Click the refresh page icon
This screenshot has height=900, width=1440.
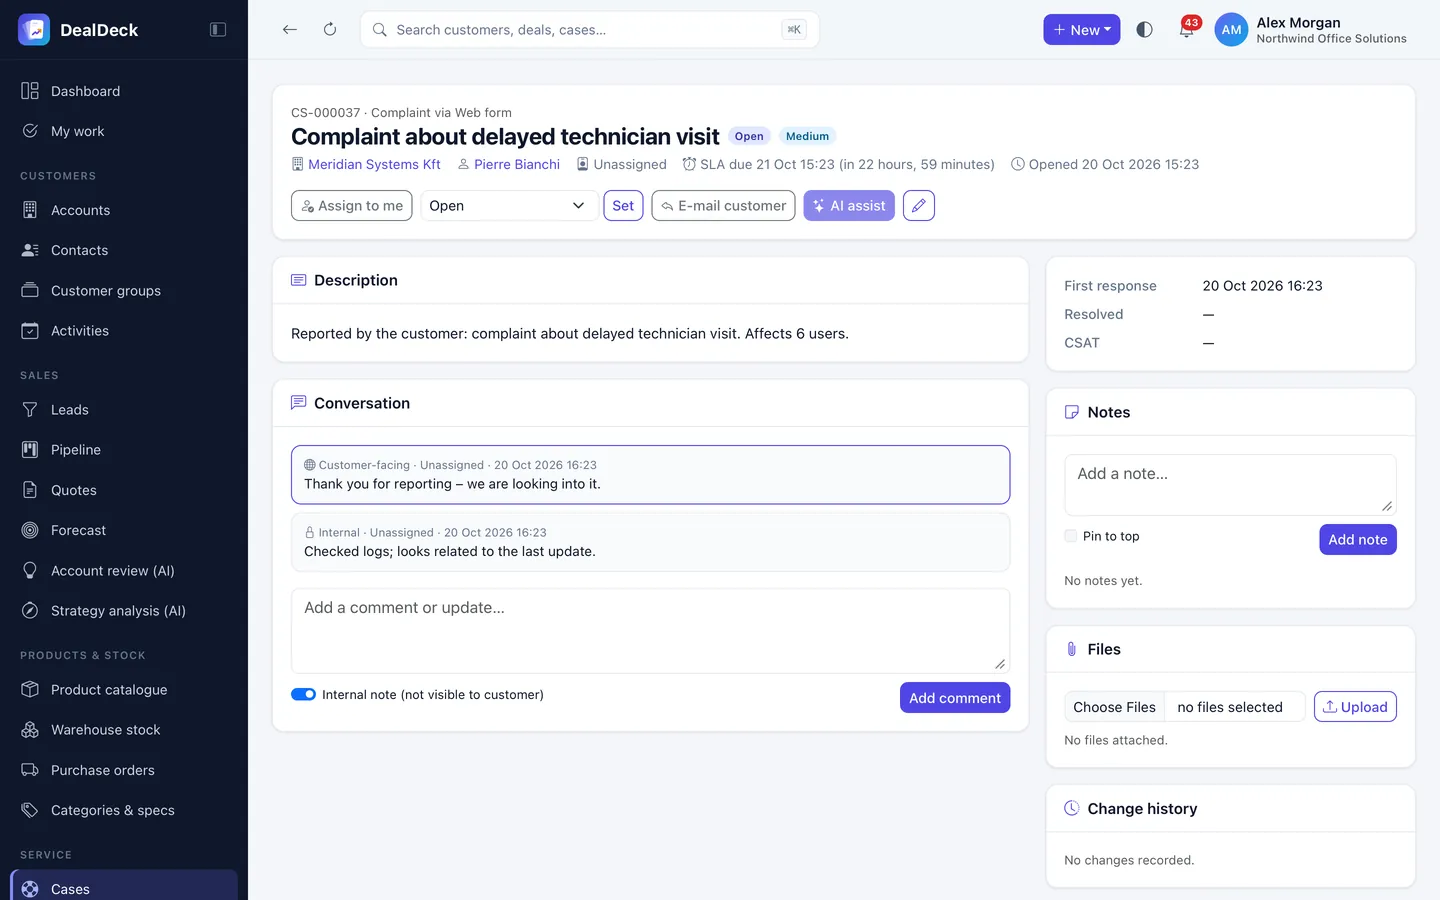(x=330, y=30)
